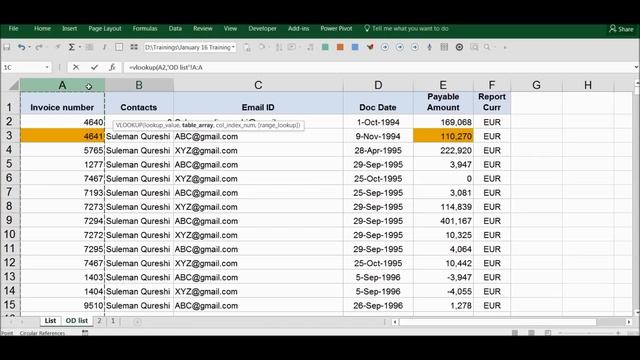Open the AutoSum dropdown arrow
The image size is (640, 360).
tap(80, 47)
